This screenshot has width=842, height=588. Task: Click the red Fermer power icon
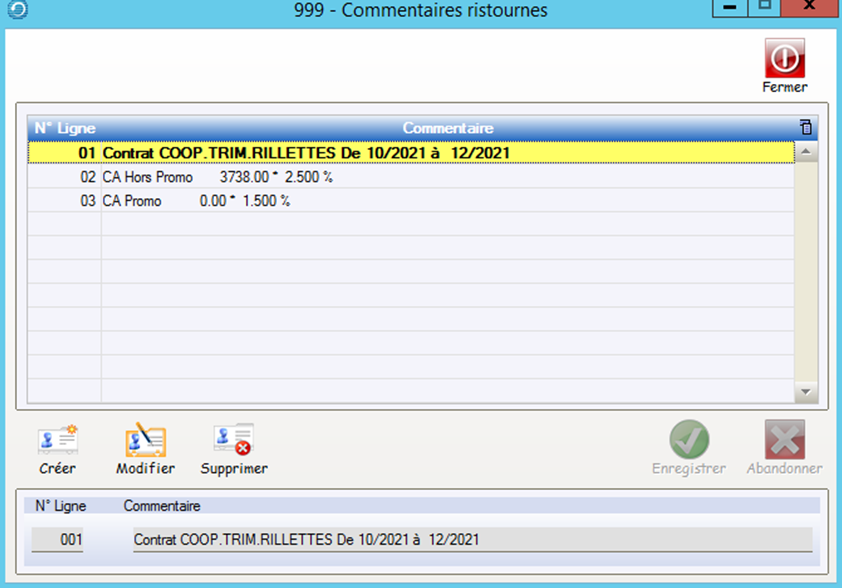tap(784, 59)
